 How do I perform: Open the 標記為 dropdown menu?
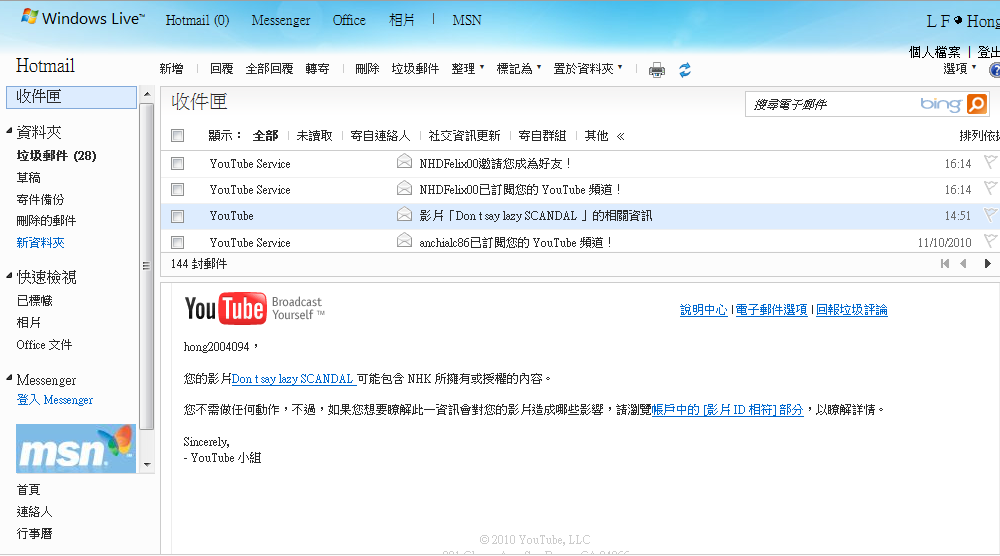tap(518, 68)
